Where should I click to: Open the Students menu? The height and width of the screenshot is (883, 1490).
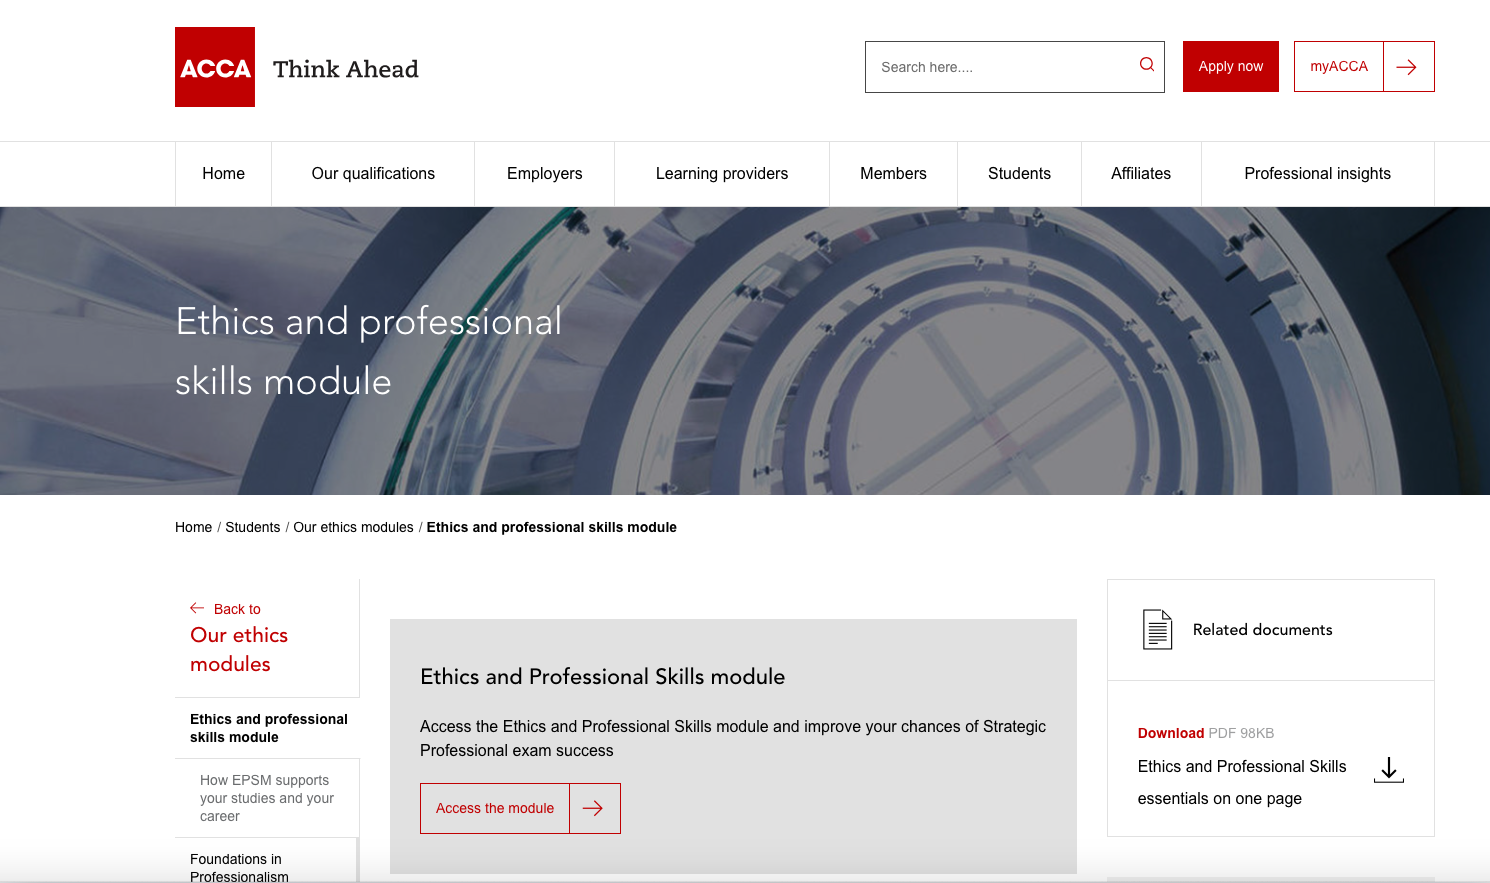click(x=1019, y=173)
